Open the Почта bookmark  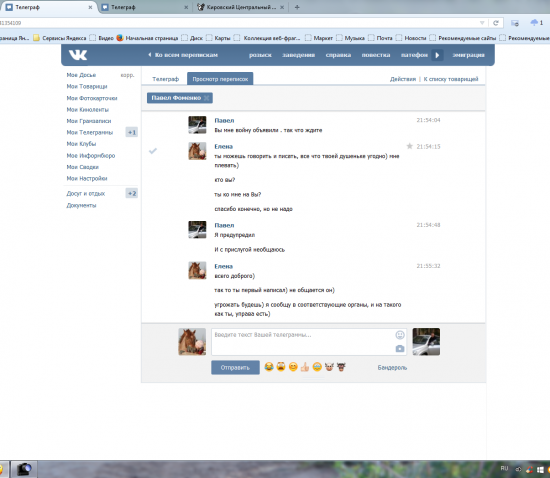380,38
